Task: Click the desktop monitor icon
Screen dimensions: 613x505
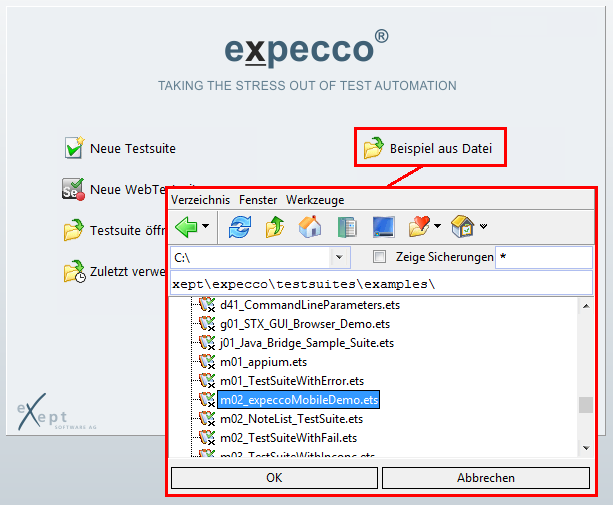Action: tap(383, 226)
